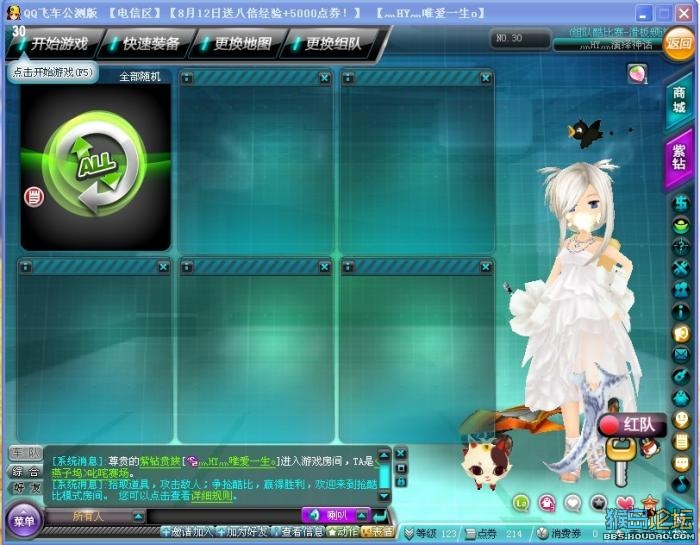Open the 商城 side tab
The height and width of the screenshot is (545, 700).
pyautogui.click(x=679, y=100)
